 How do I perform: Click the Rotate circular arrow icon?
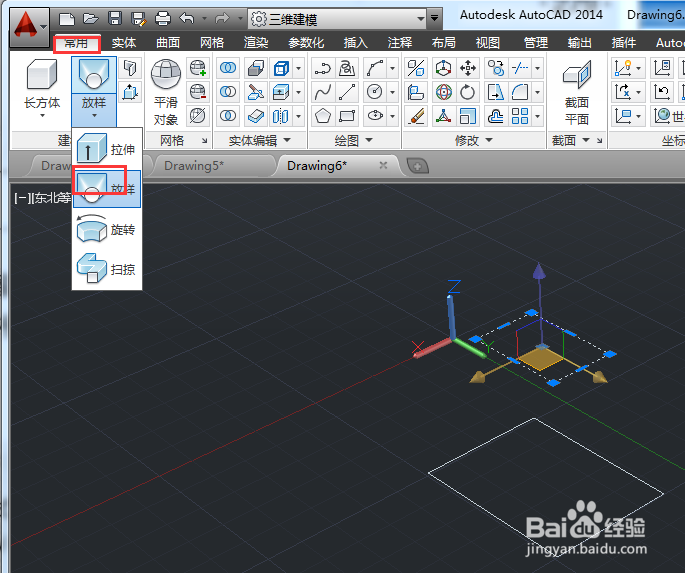point(468,92)
